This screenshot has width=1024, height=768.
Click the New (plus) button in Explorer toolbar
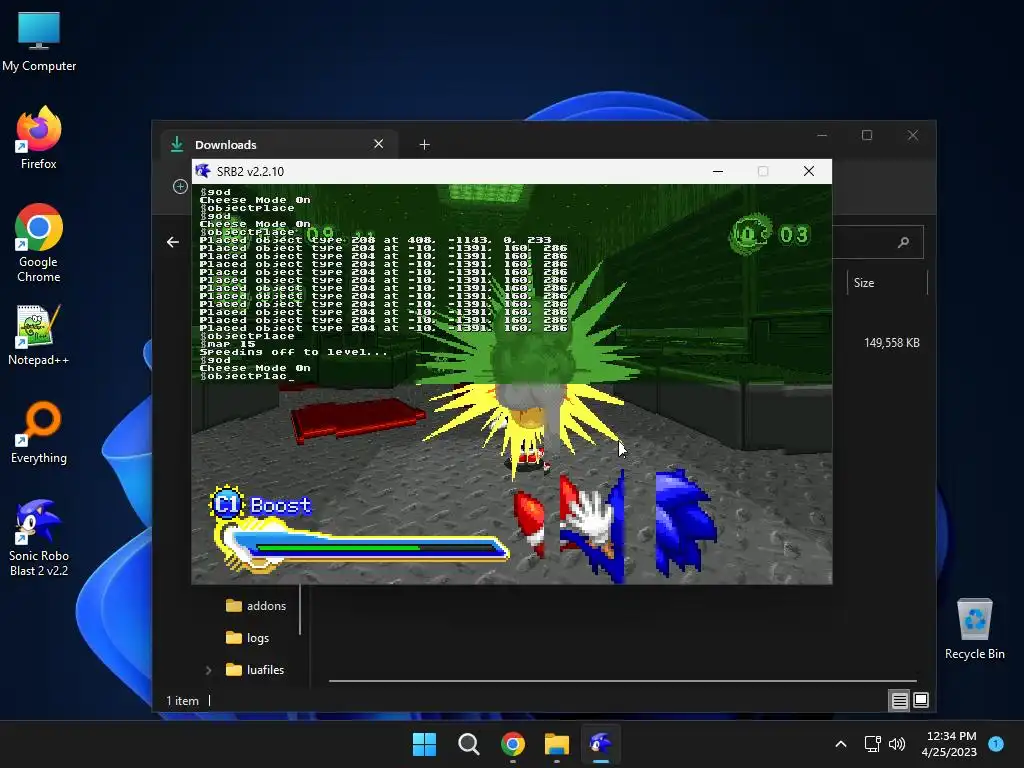point(180,187)
